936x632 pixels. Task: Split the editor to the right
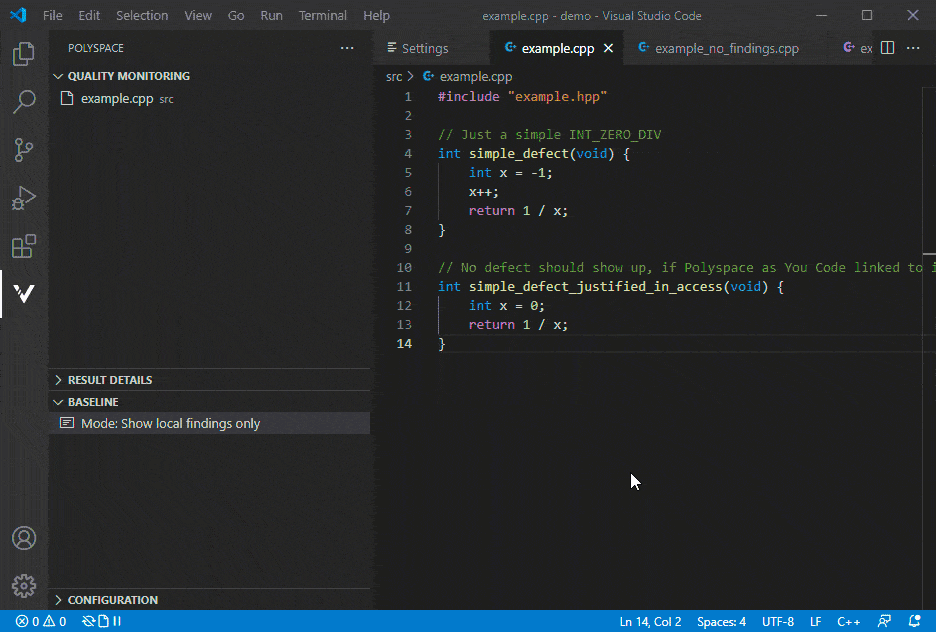[x=886, y=48]
